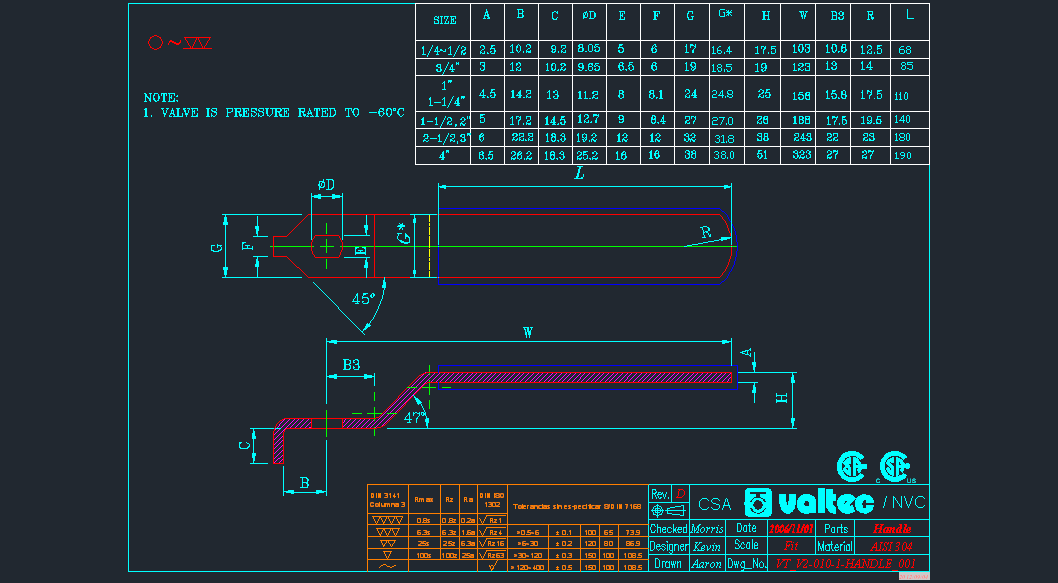Image resolution: width=1058 pixels, height=583 pixels.
Task: Click the right CSA C-US certification mark
Action: point(893,466)
